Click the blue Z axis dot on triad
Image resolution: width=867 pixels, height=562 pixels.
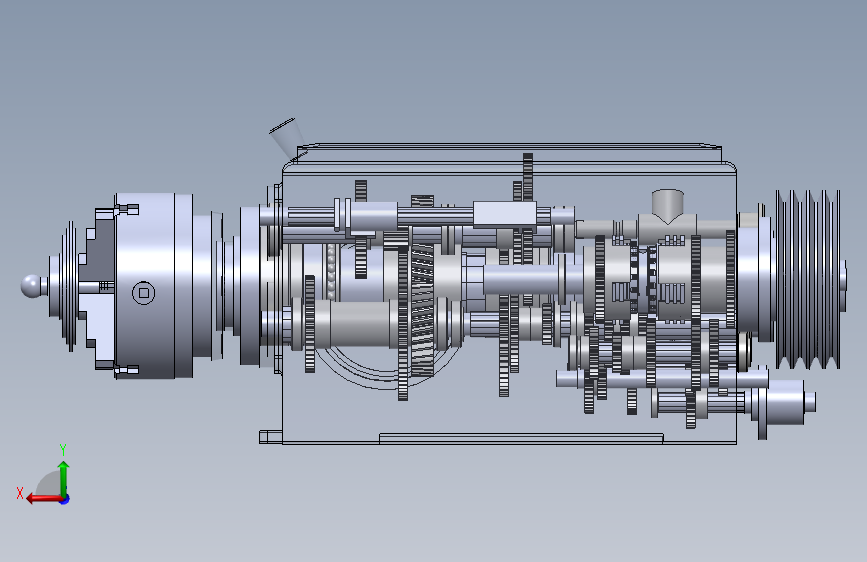coord(65,499)
